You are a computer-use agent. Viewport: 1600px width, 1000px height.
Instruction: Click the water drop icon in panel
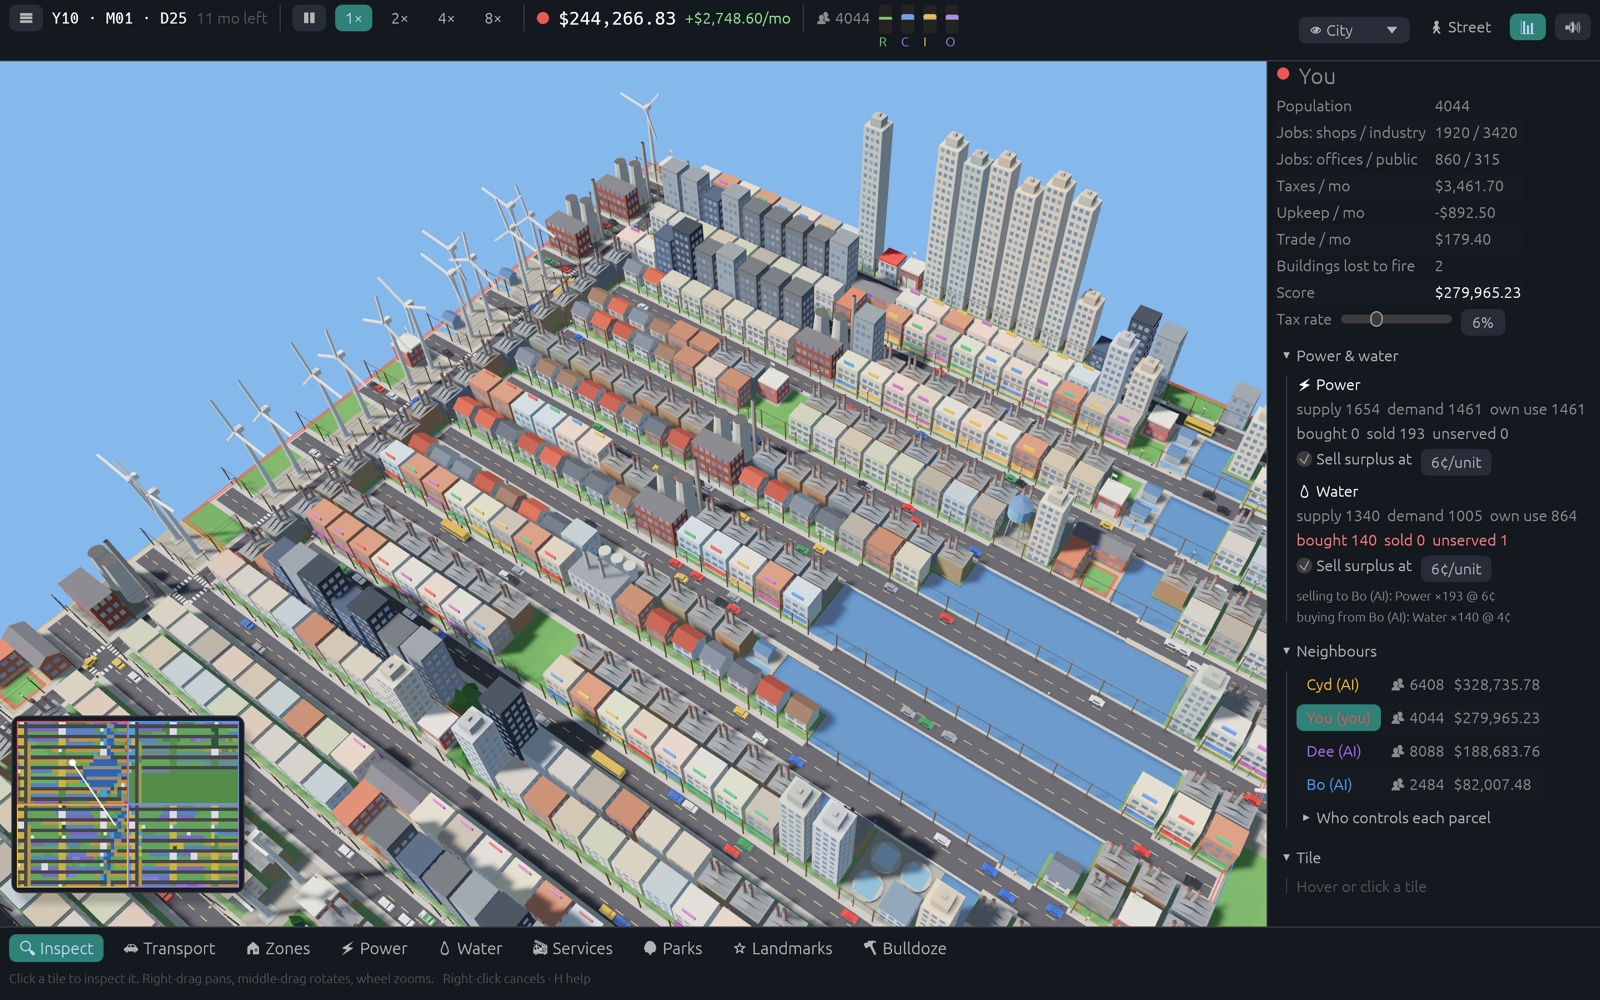(1304, 492)
